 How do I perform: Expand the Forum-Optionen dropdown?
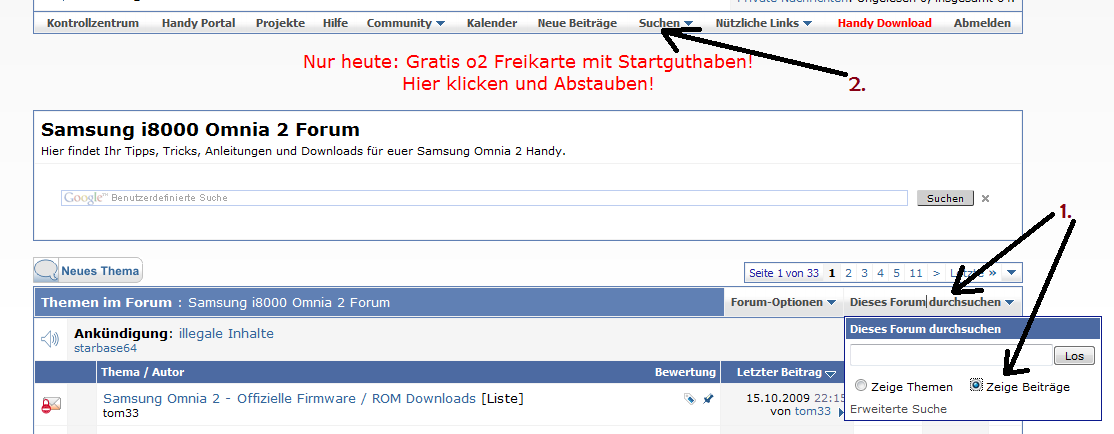click(783, 303)
